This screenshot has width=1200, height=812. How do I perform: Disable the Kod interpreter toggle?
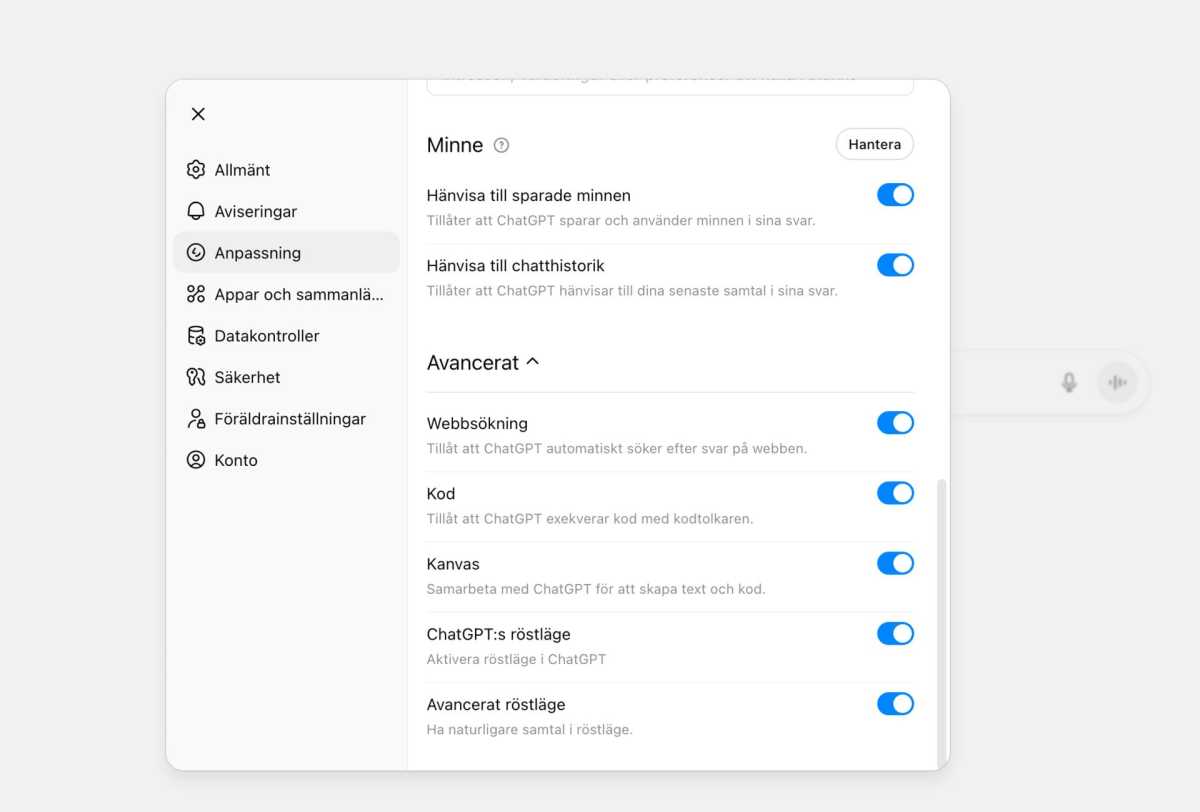(895, 493)
